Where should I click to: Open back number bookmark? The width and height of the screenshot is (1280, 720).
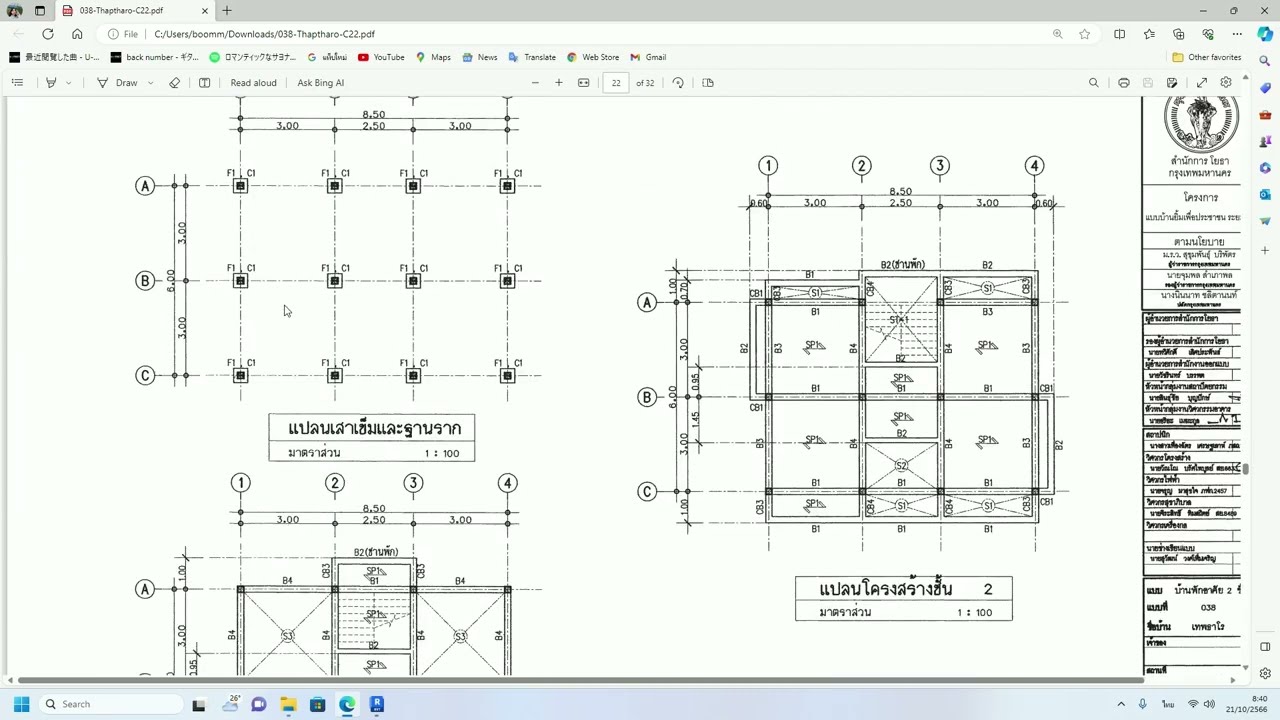(x=155, y=57)
